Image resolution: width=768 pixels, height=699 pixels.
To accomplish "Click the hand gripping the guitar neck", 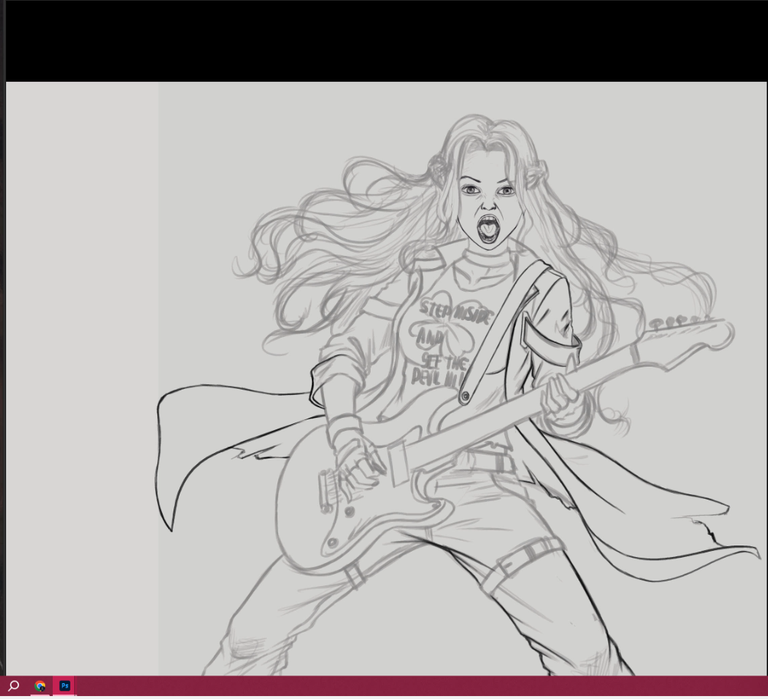I will (x=563, y=395).
